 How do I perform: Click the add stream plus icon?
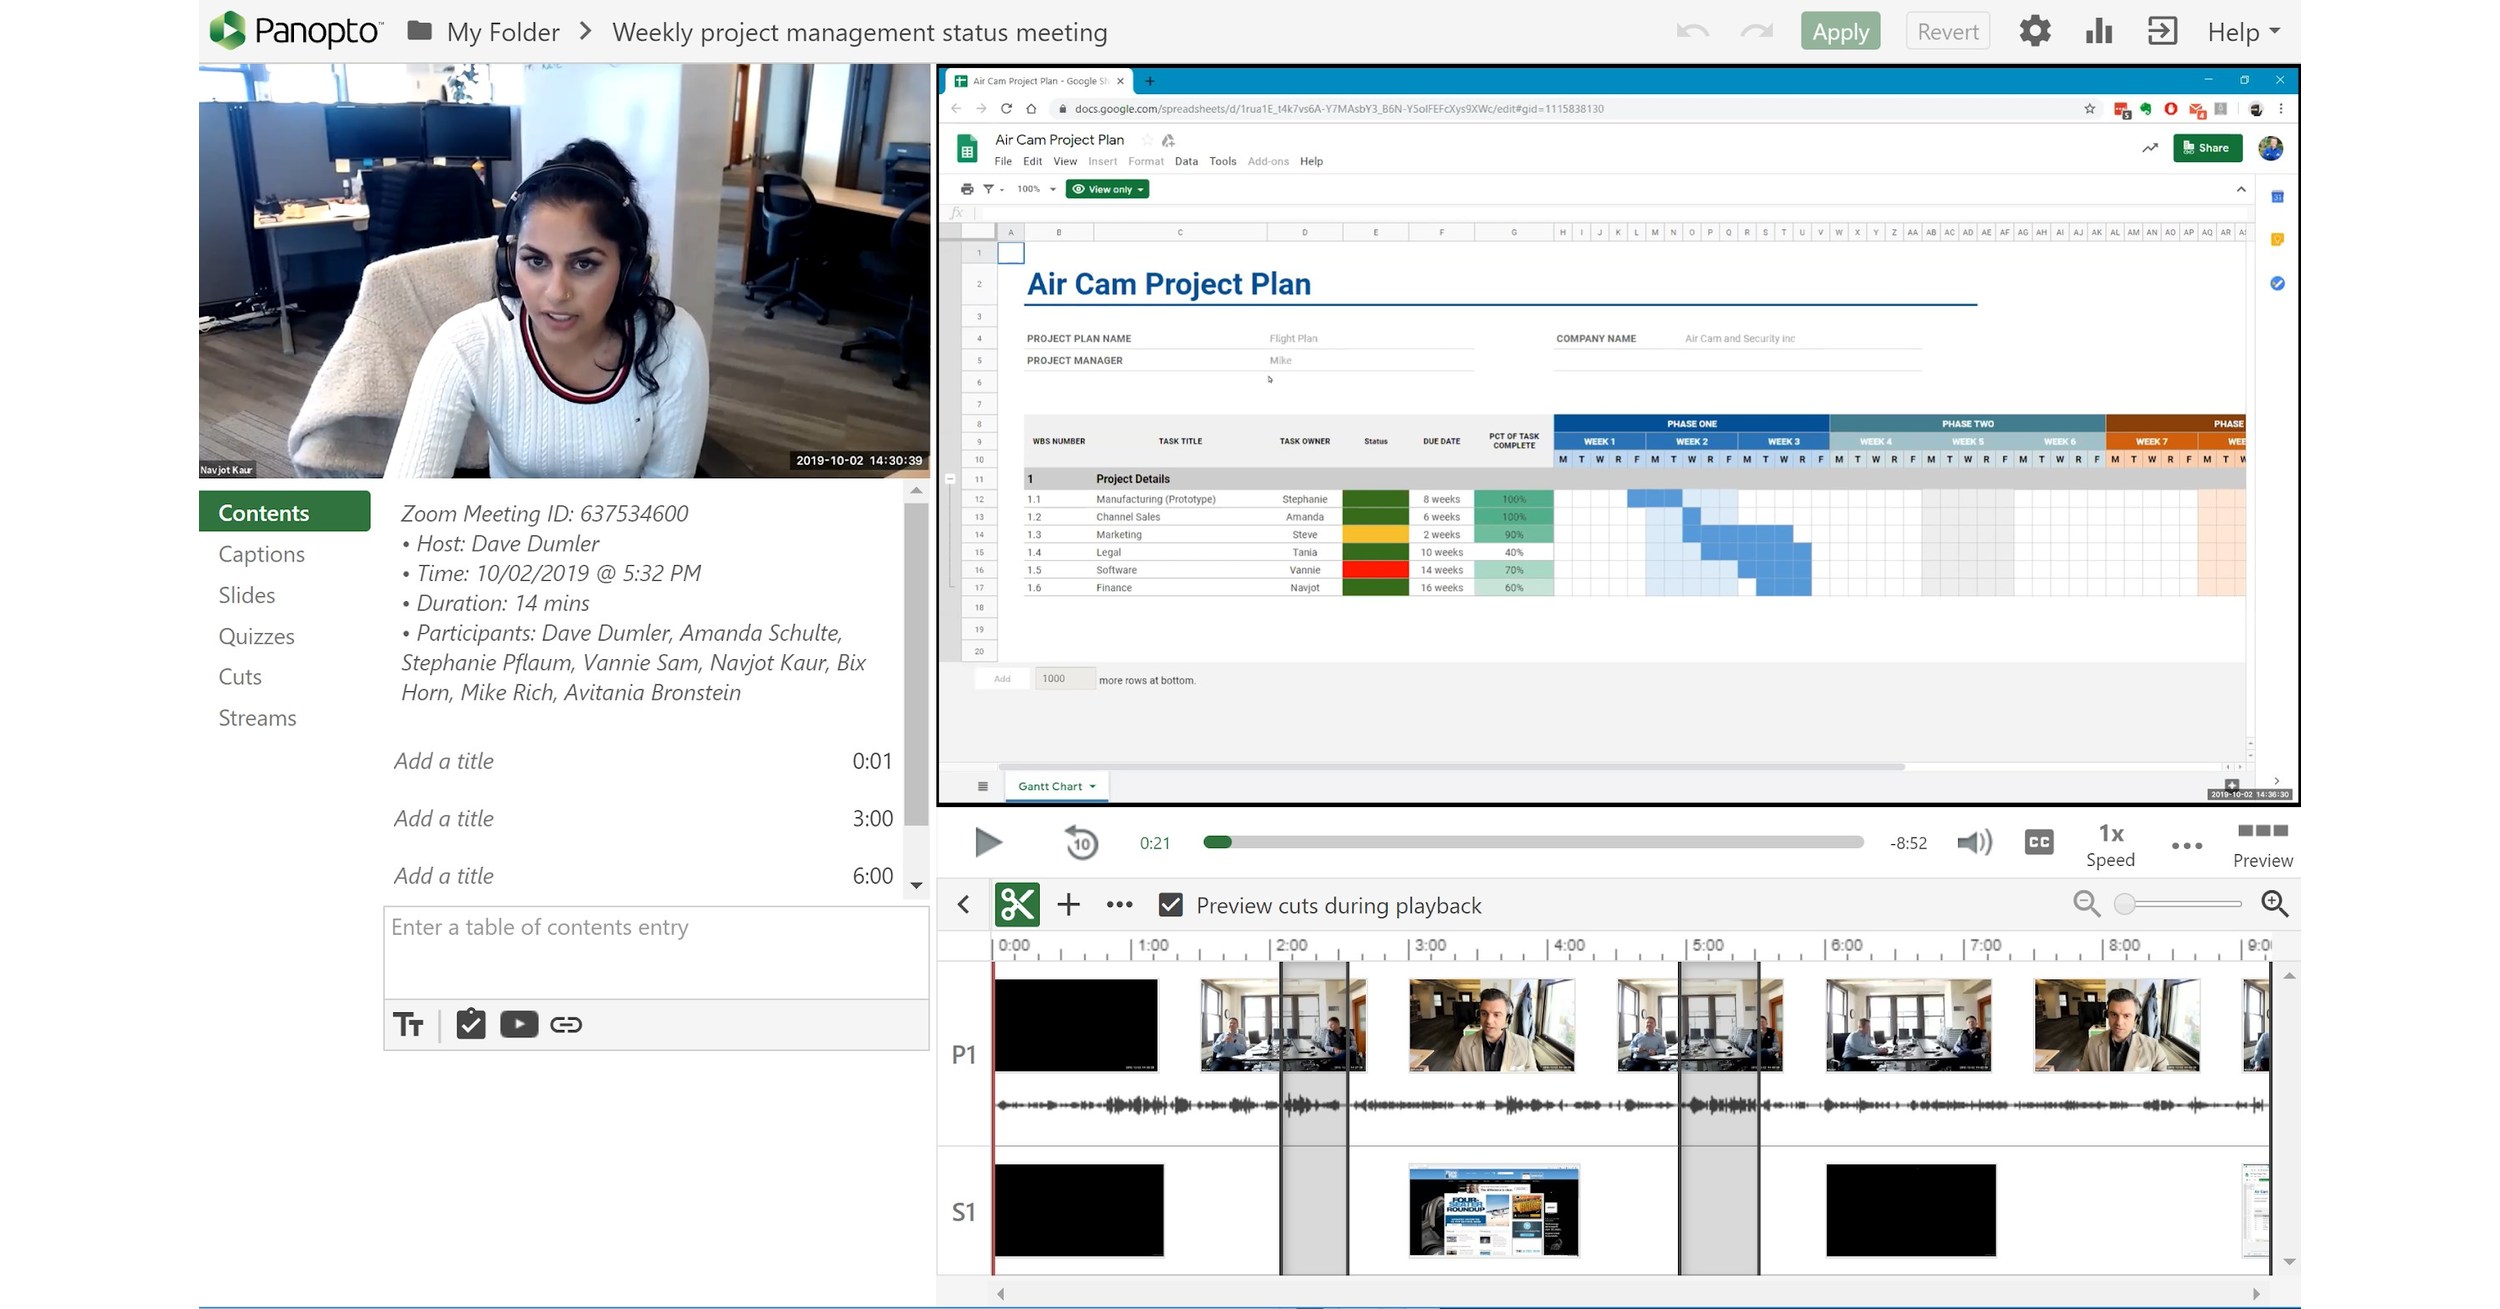tap(1068, 903)
